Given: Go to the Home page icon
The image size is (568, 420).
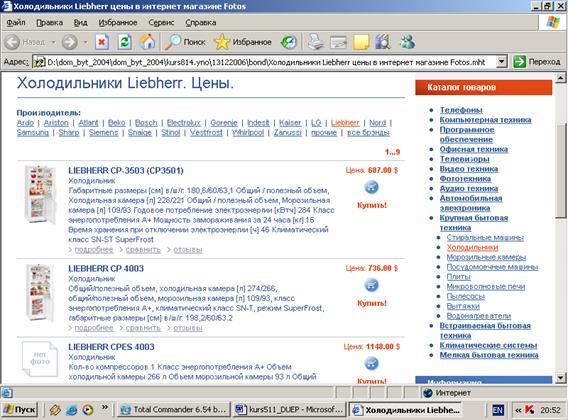Looking at the screenshot, I should 147,42.
